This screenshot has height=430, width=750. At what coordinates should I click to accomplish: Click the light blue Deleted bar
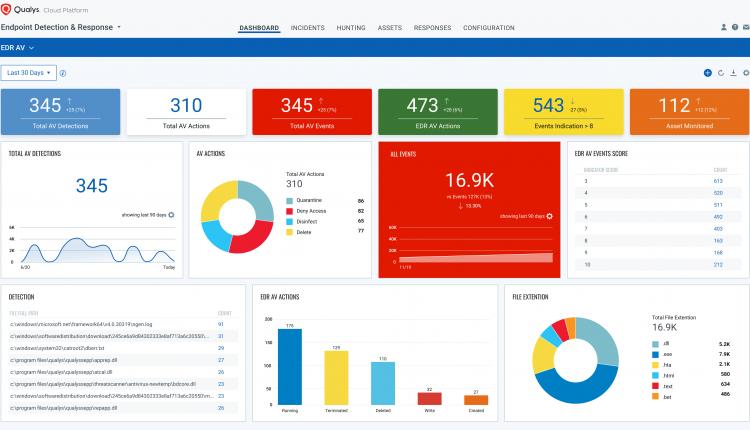click(383, 384)
